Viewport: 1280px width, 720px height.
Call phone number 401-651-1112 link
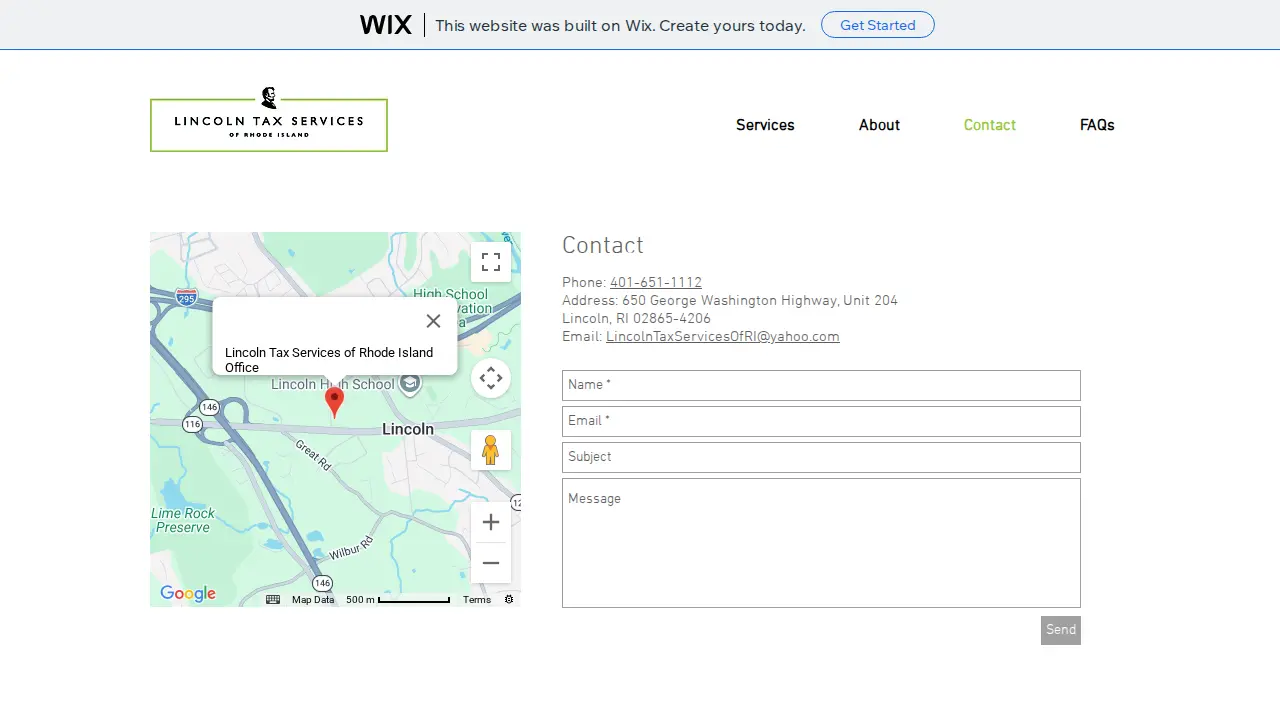[656, 283]
